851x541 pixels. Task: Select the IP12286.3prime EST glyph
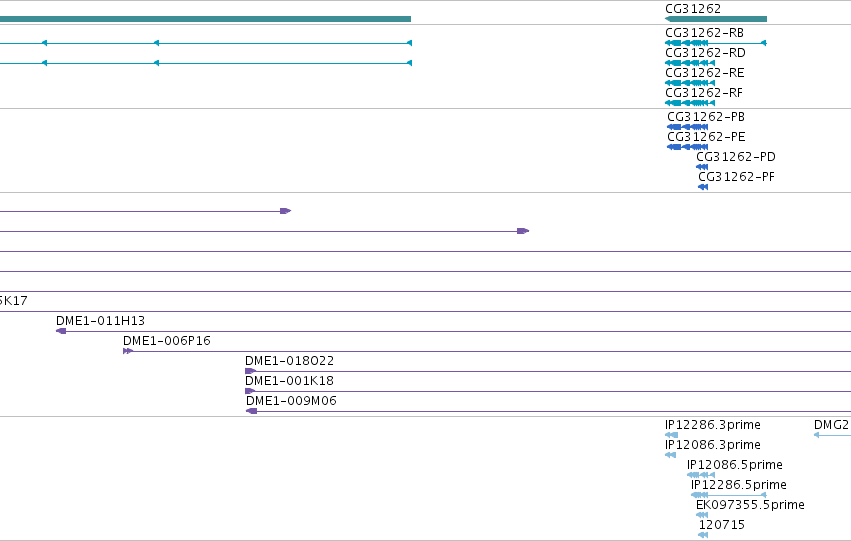[x=671, y=435]
